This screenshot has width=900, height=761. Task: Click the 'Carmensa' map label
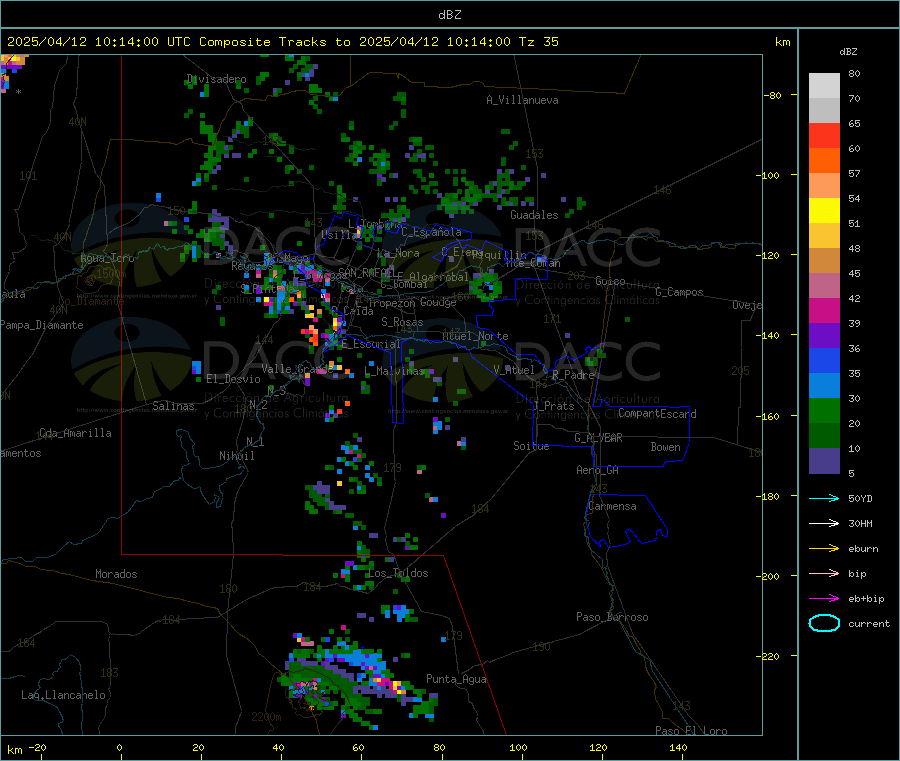[x=612, y=506]
